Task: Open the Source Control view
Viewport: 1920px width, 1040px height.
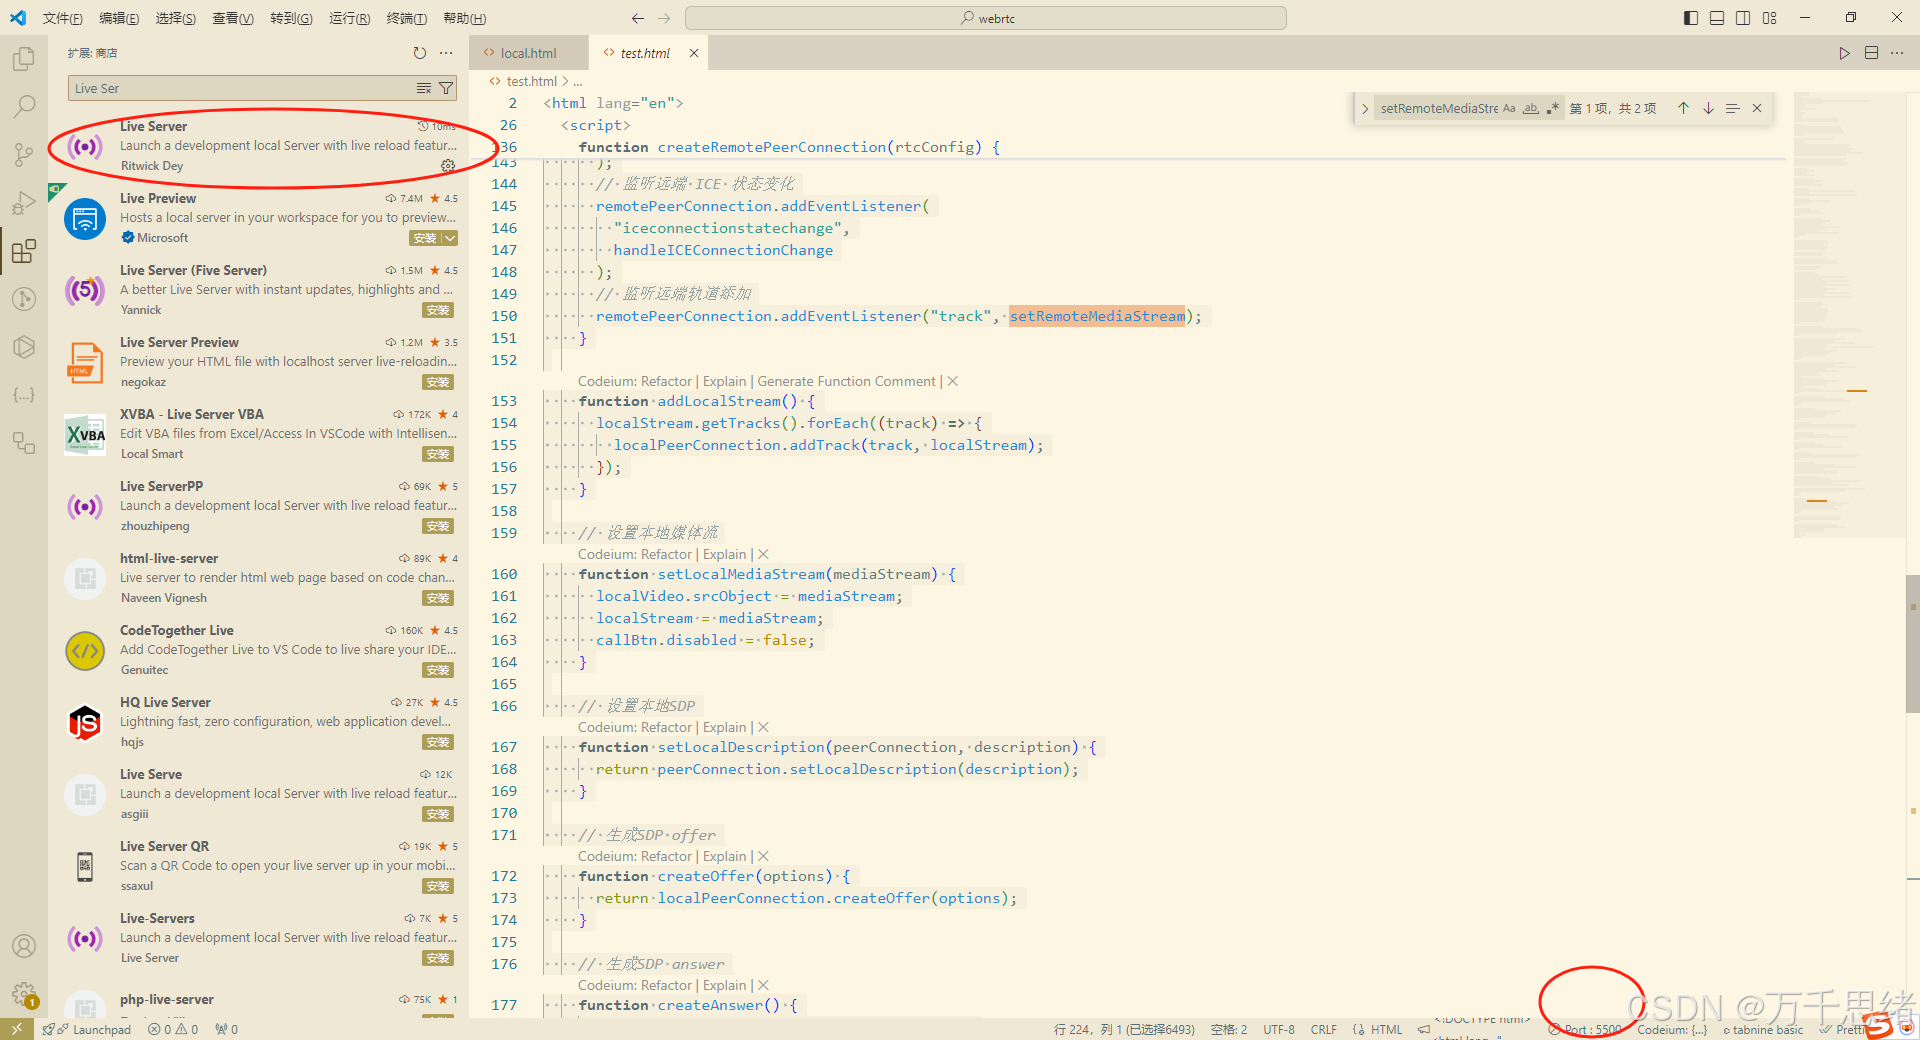Action: pyautogui.click(x=24, y=154)
